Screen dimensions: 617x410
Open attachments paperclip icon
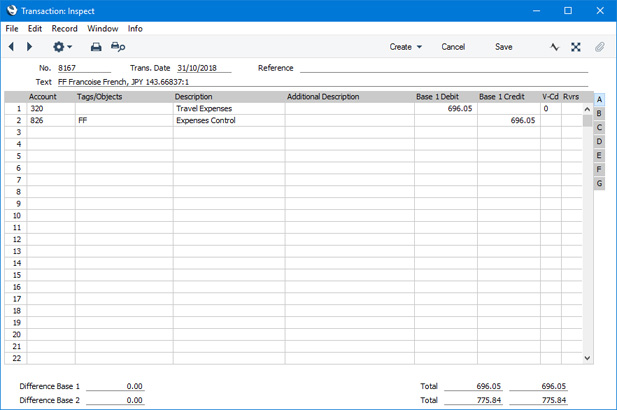point(600,47)
